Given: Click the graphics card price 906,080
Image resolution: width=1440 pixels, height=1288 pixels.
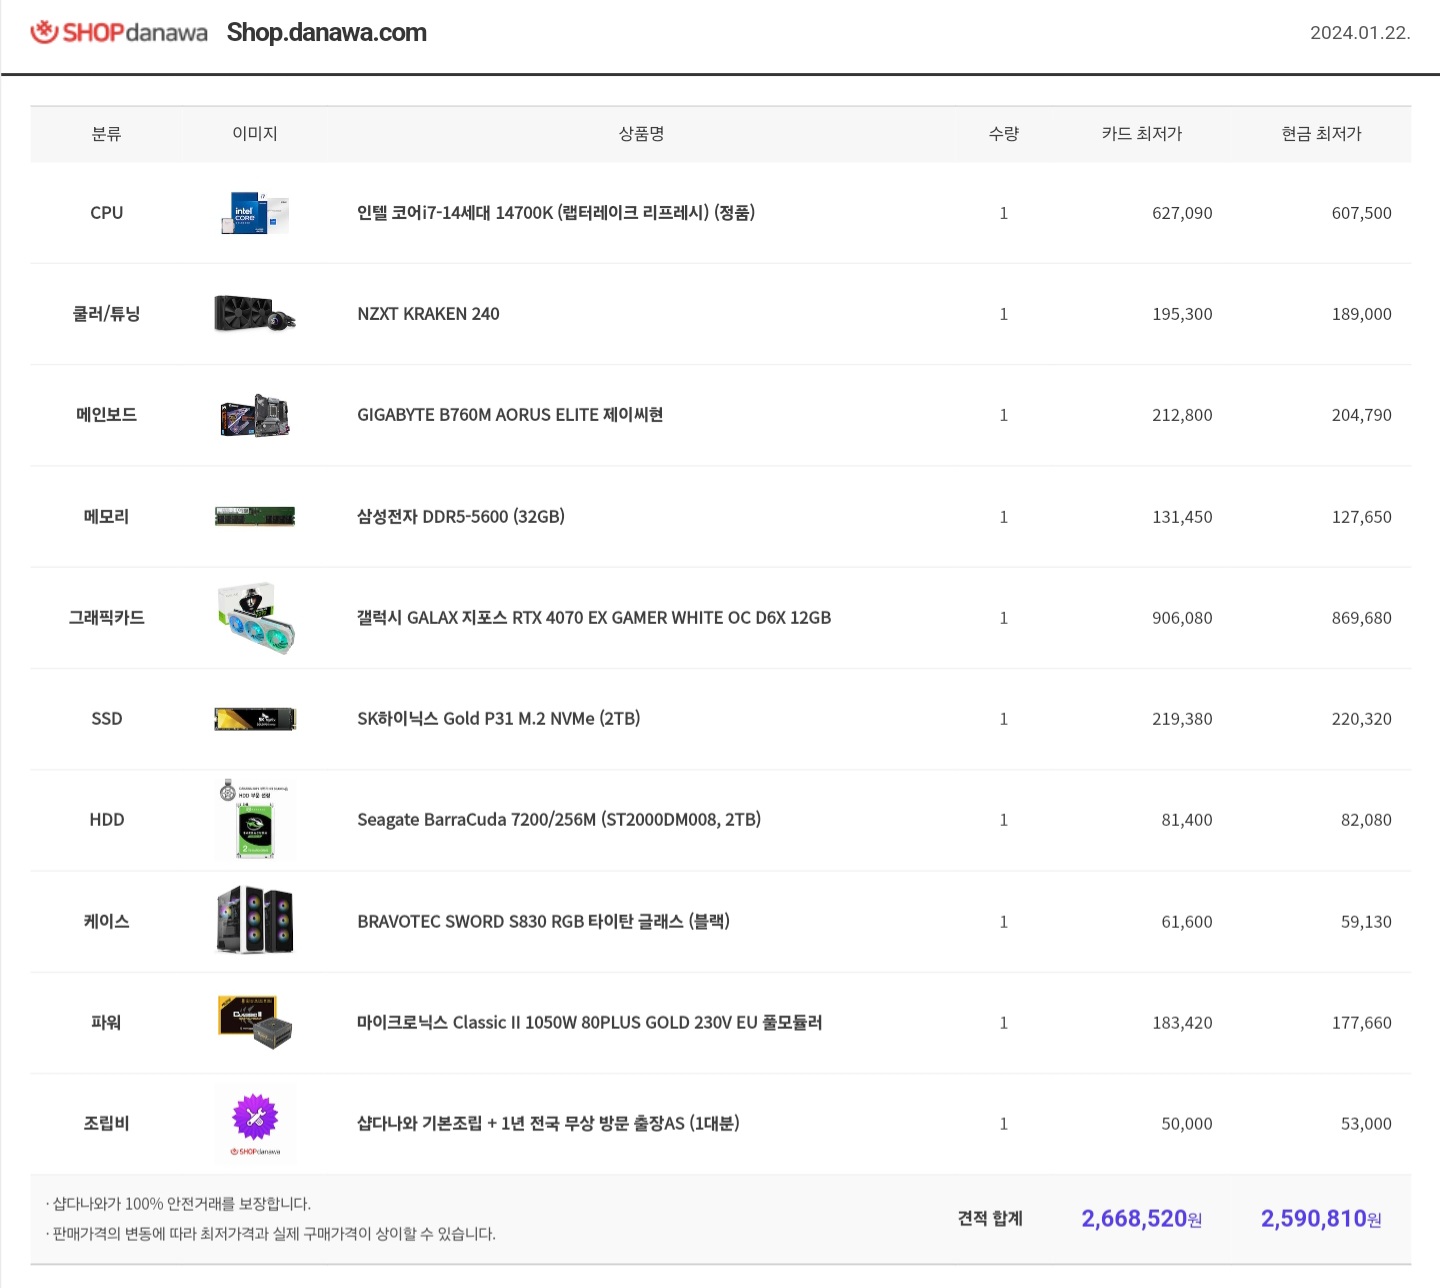Looking at the screenshot, I should 1182,618.
